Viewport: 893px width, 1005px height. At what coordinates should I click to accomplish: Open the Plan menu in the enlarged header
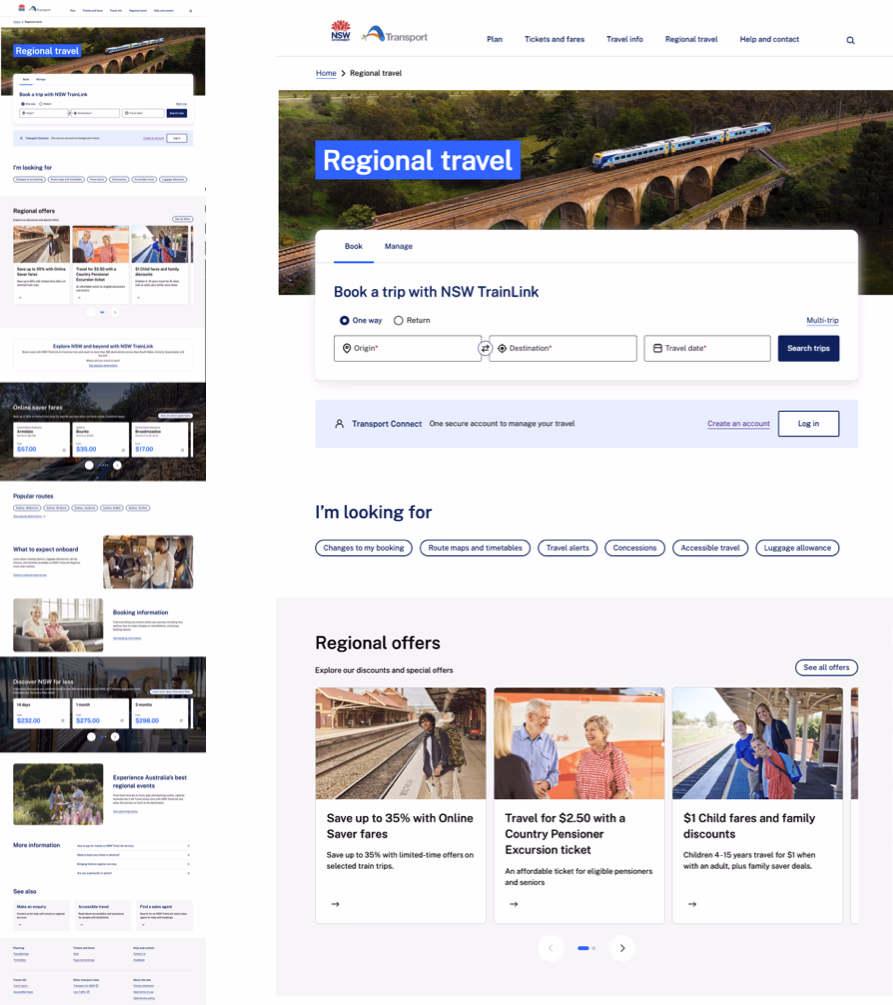(494, 39)
